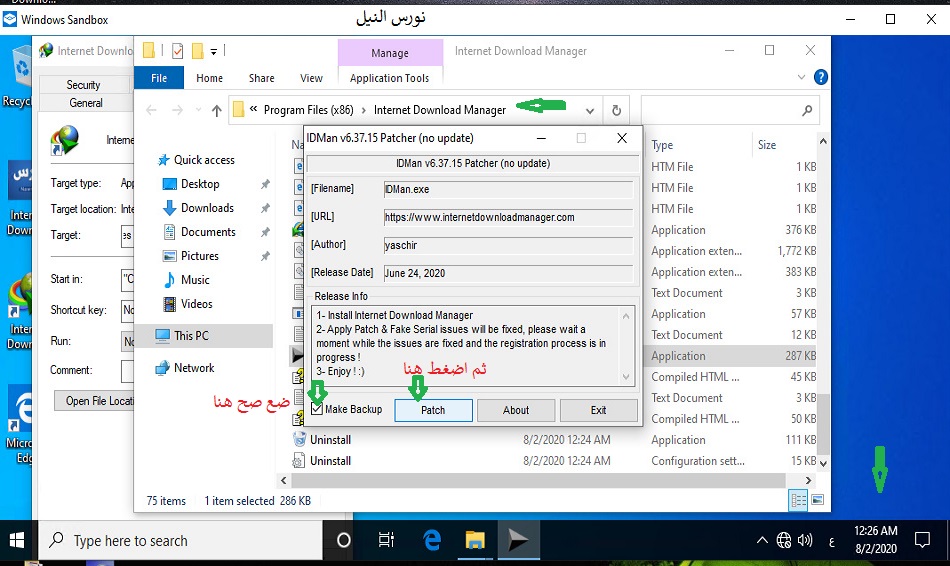Image resolution: width=950 pixels, height=566 pixels.
Task: Switch to details view layout
Action: click(799, 500)
